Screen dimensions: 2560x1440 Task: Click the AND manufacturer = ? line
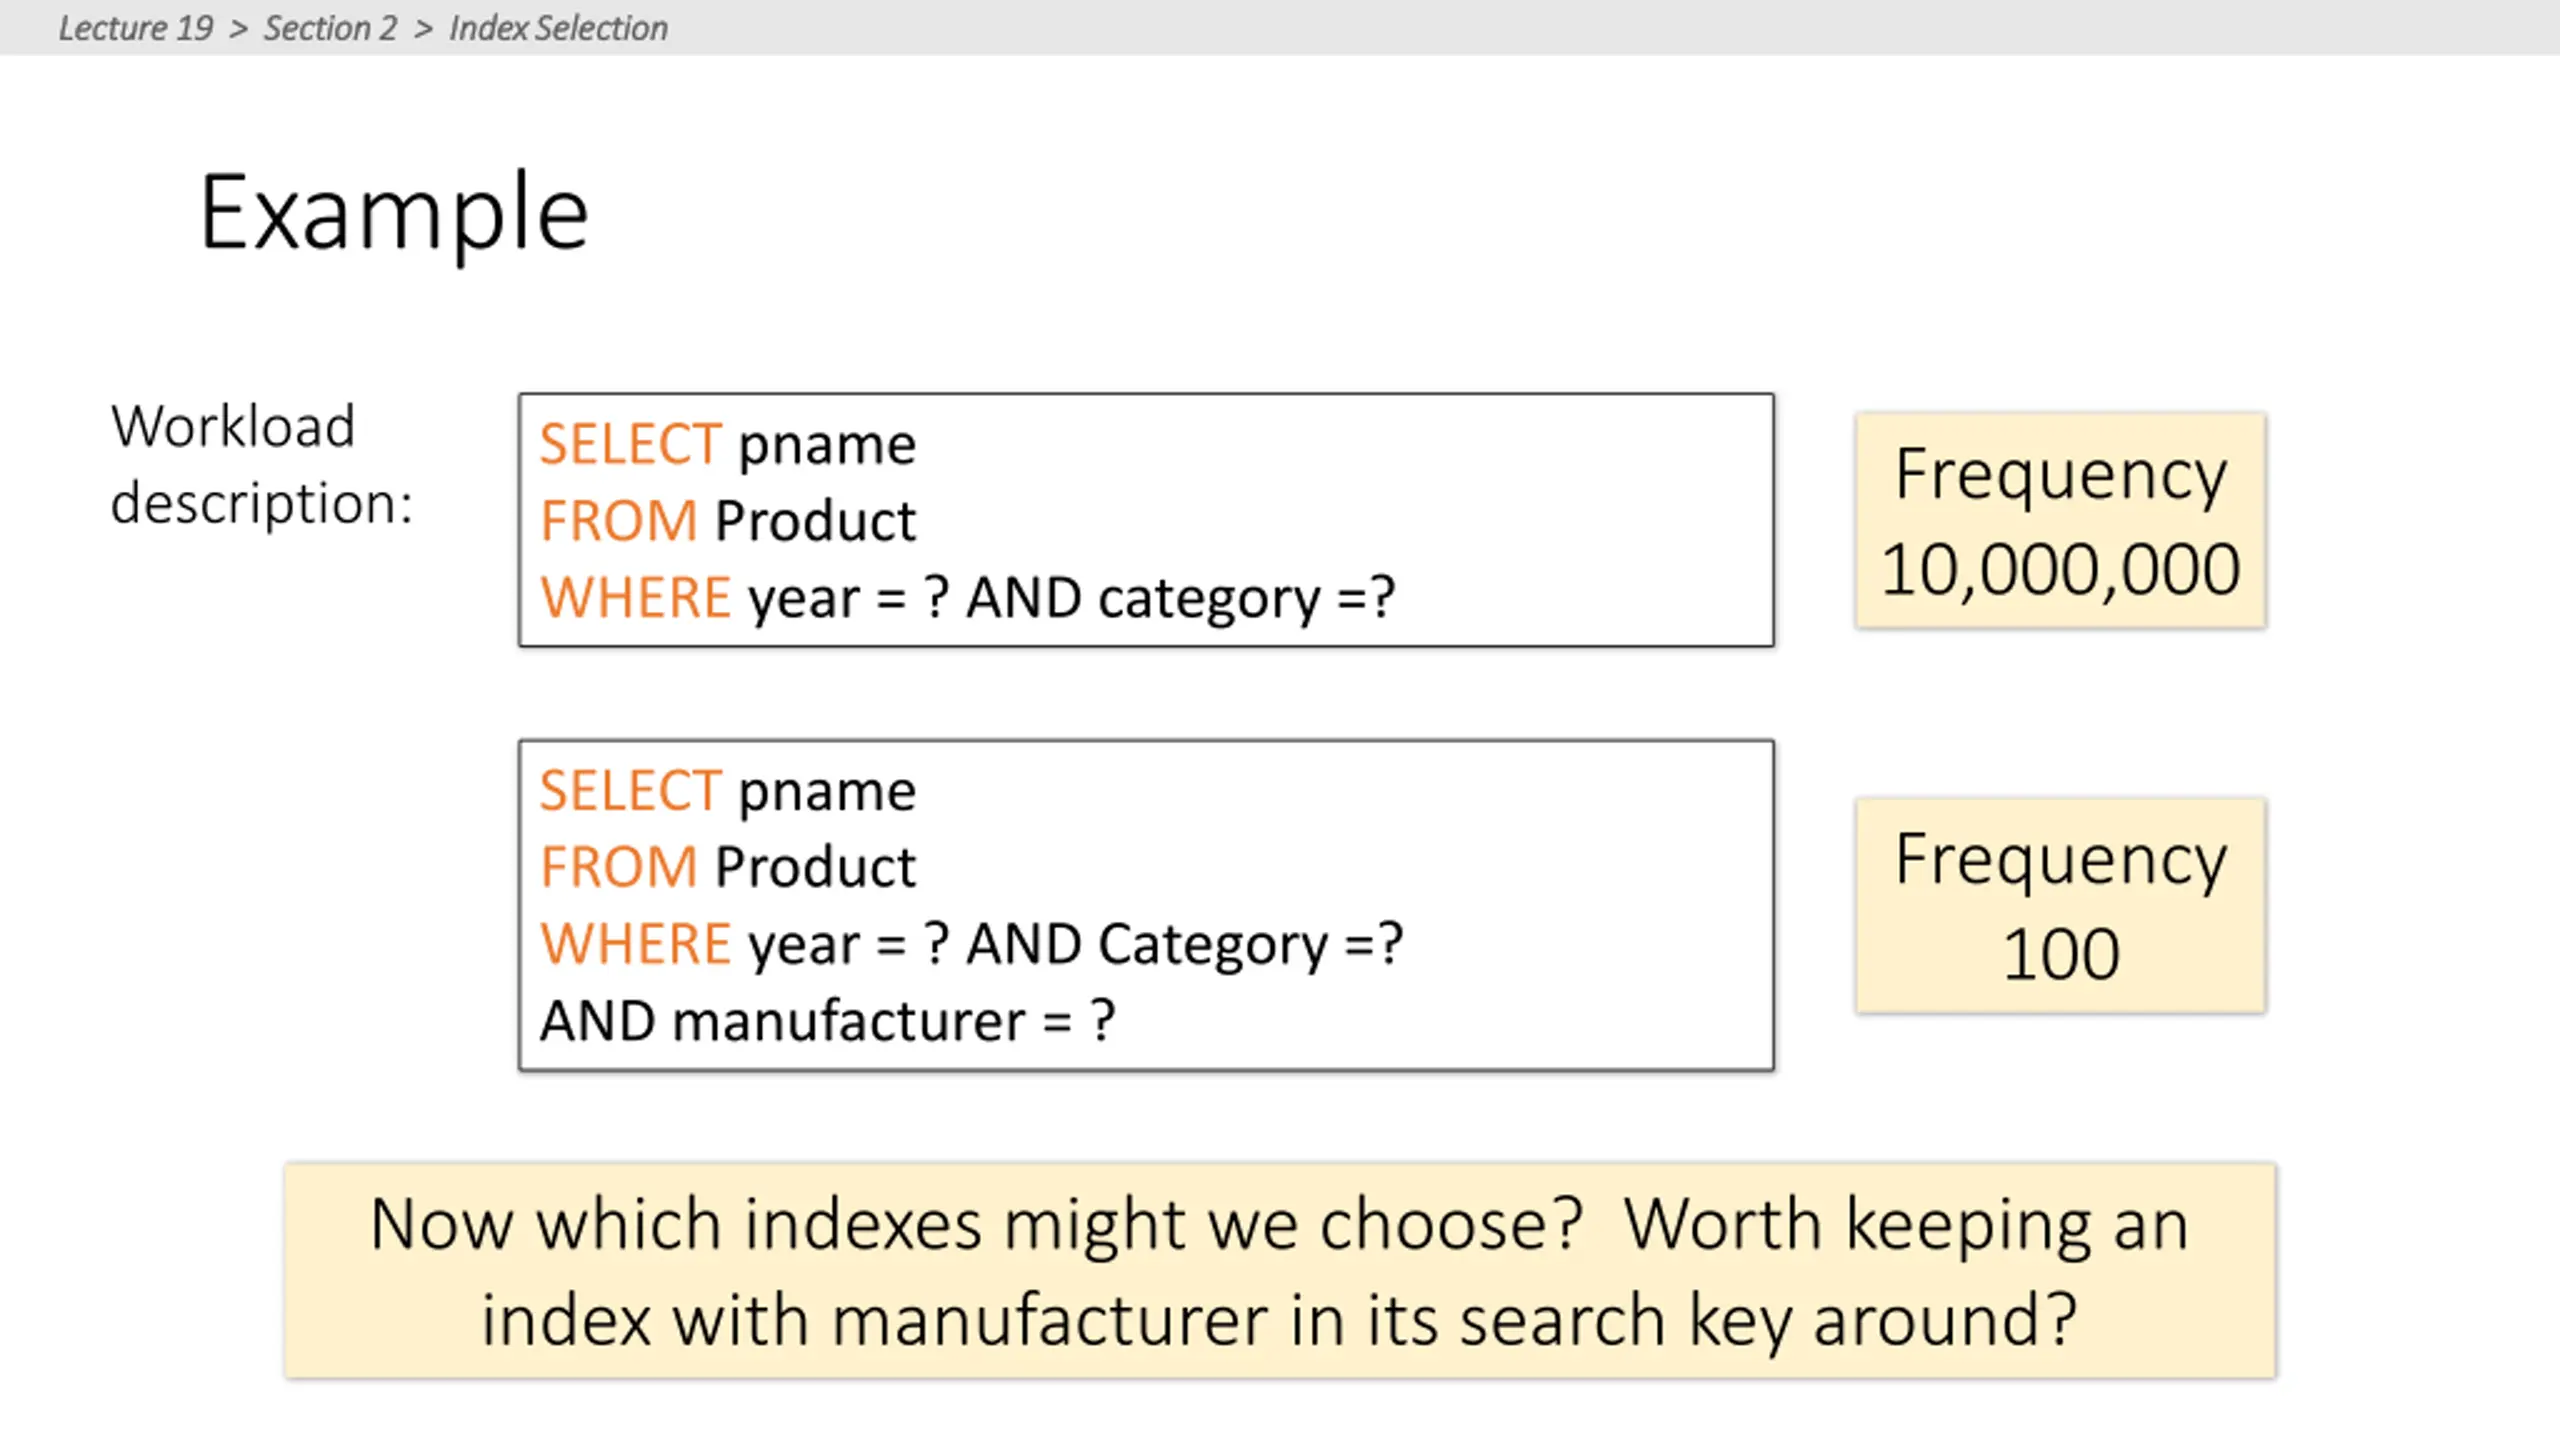[x=827, y=1021]
